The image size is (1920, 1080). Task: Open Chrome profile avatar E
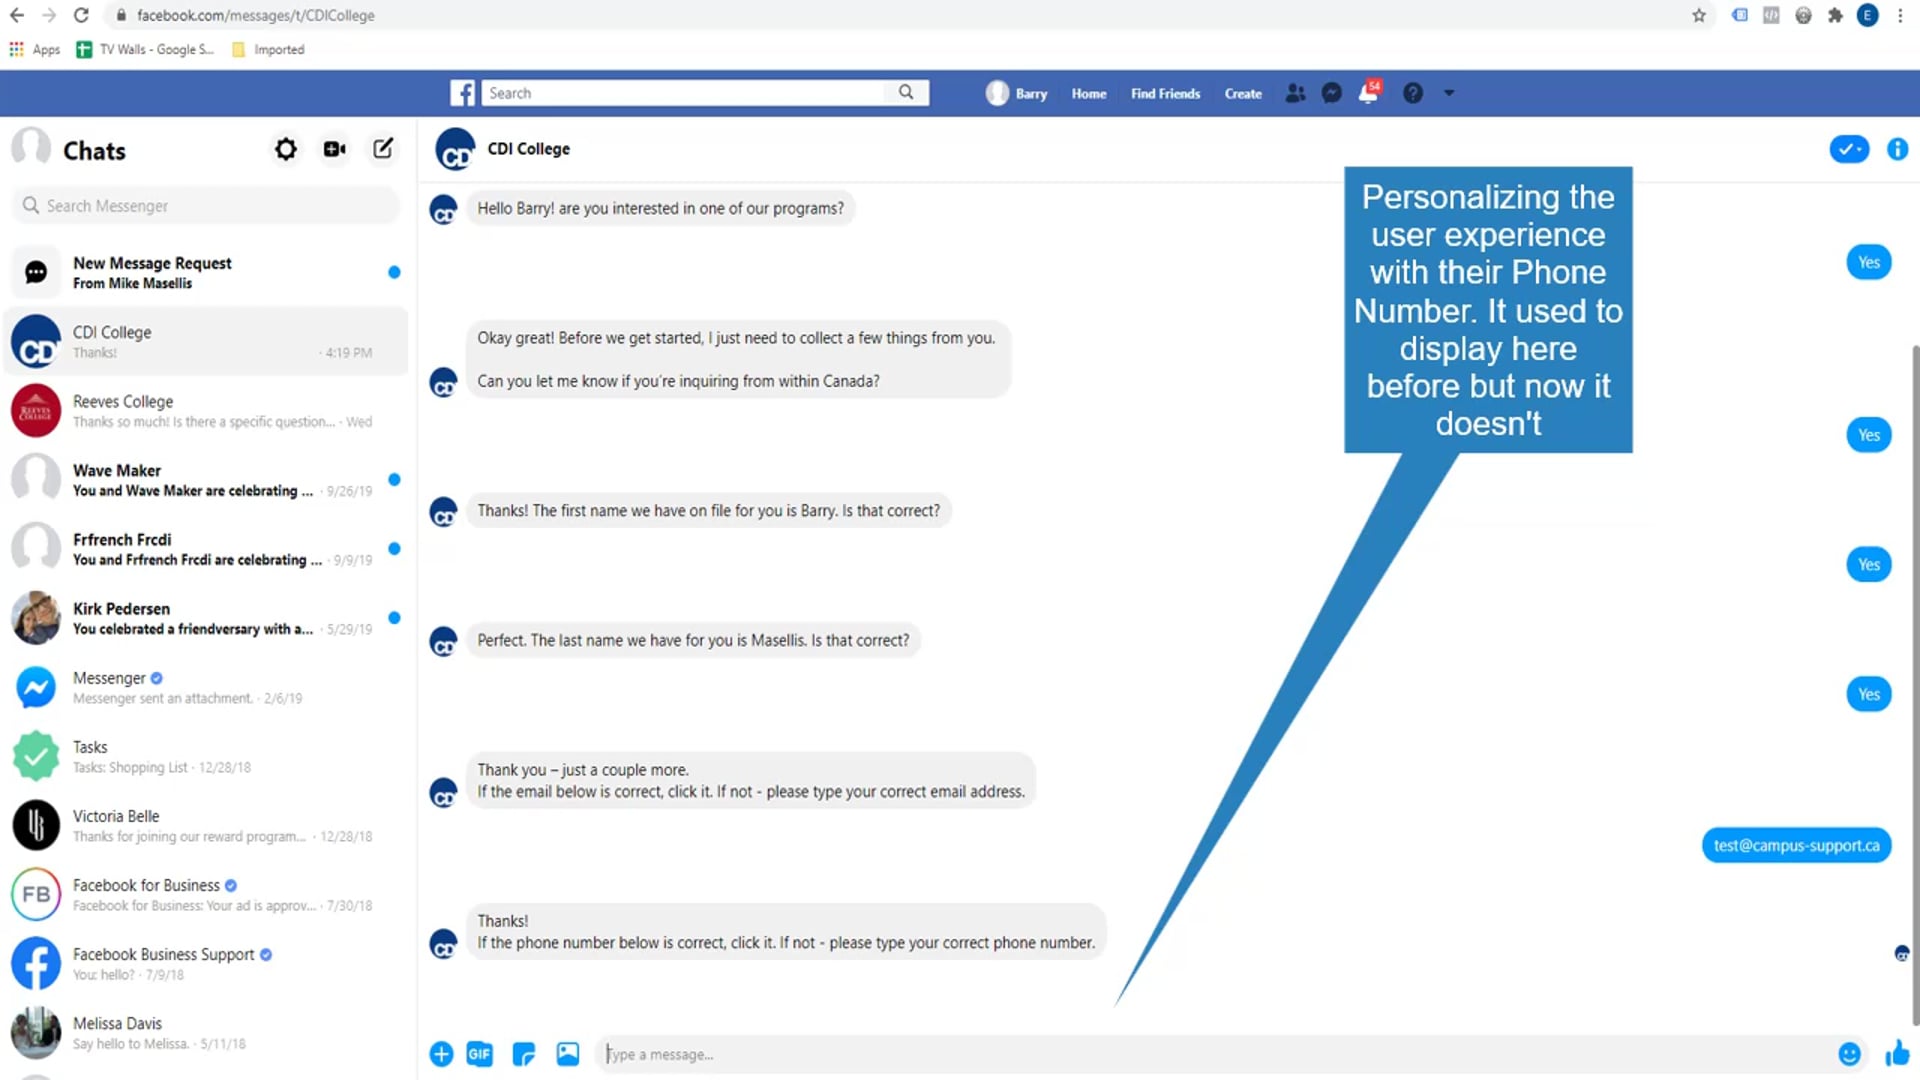pos(1867,15)
